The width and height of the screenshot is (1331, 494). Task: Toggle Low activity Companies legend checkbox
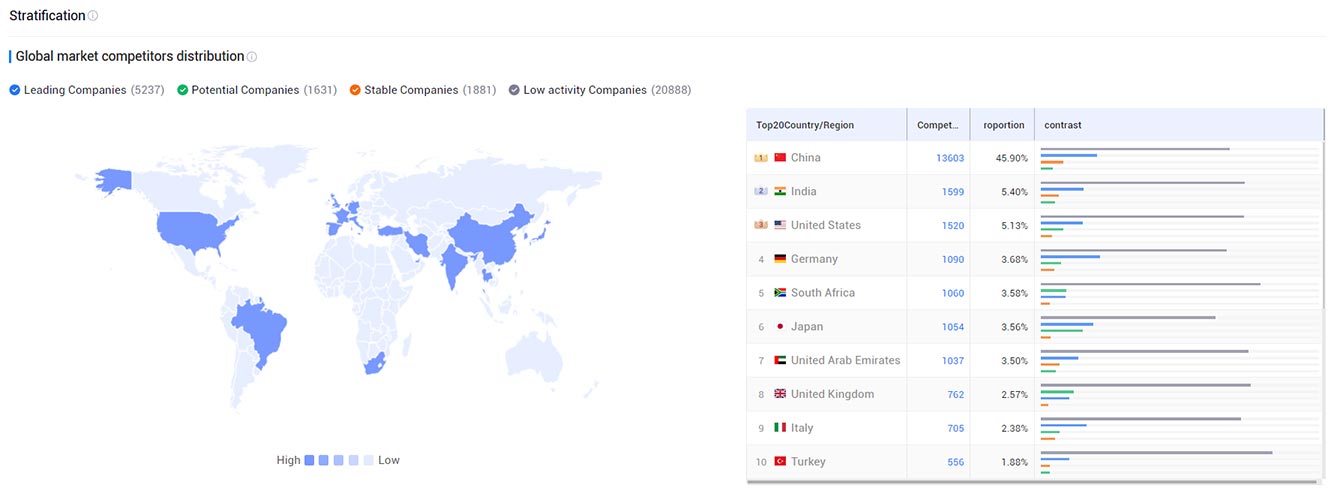(514, 90)
